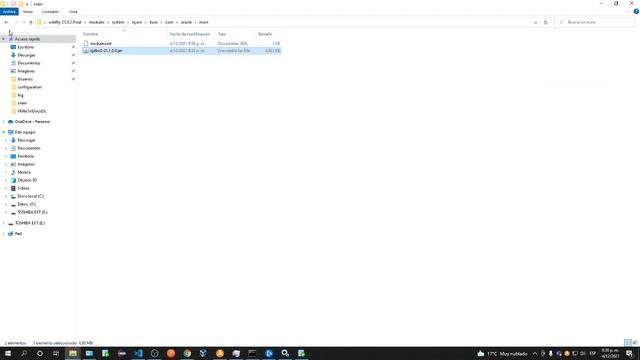Screen dimensions: 640x360
Task: Open Cortana from the taskbar
Action: pyautogui.click(x=40, y=353)
